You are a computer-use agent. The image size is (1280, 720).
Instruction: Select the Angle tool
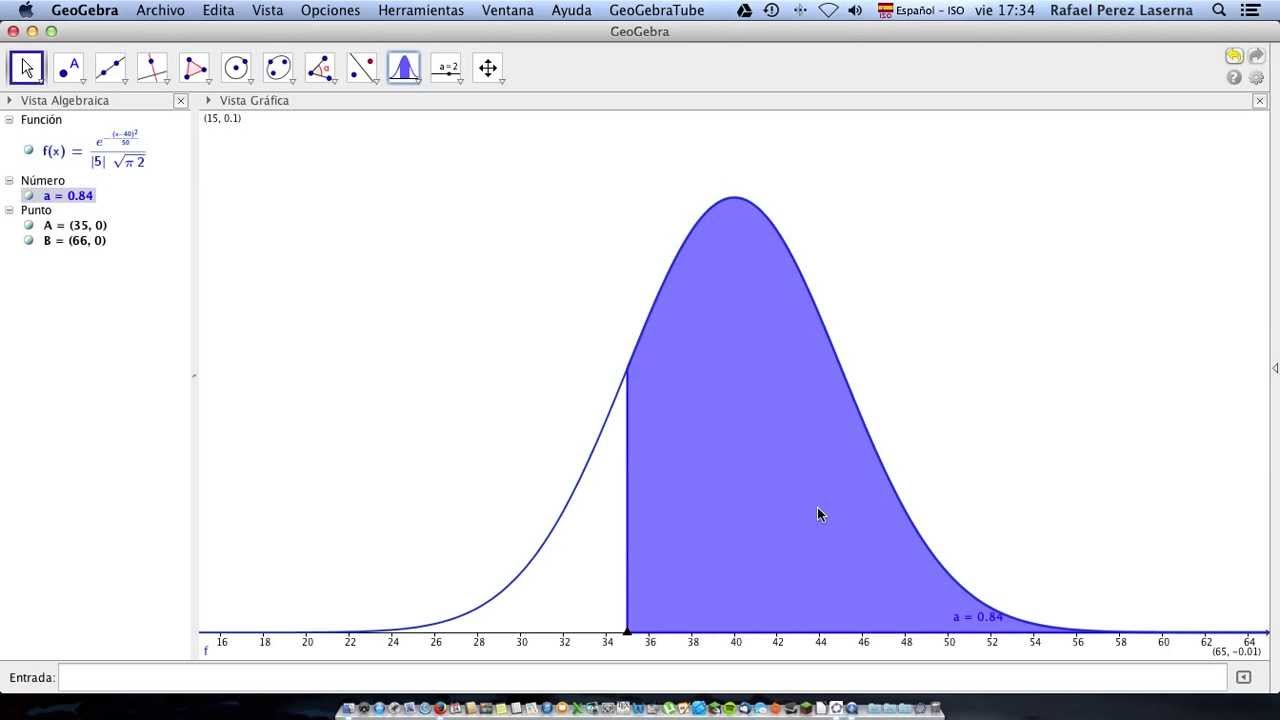click(320, 68)
